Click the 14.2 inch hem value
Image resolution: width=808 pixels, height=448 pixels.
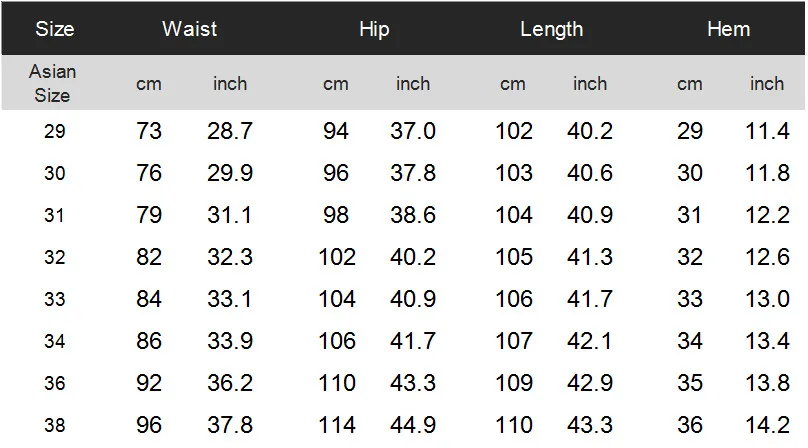(x=767, y=425)
